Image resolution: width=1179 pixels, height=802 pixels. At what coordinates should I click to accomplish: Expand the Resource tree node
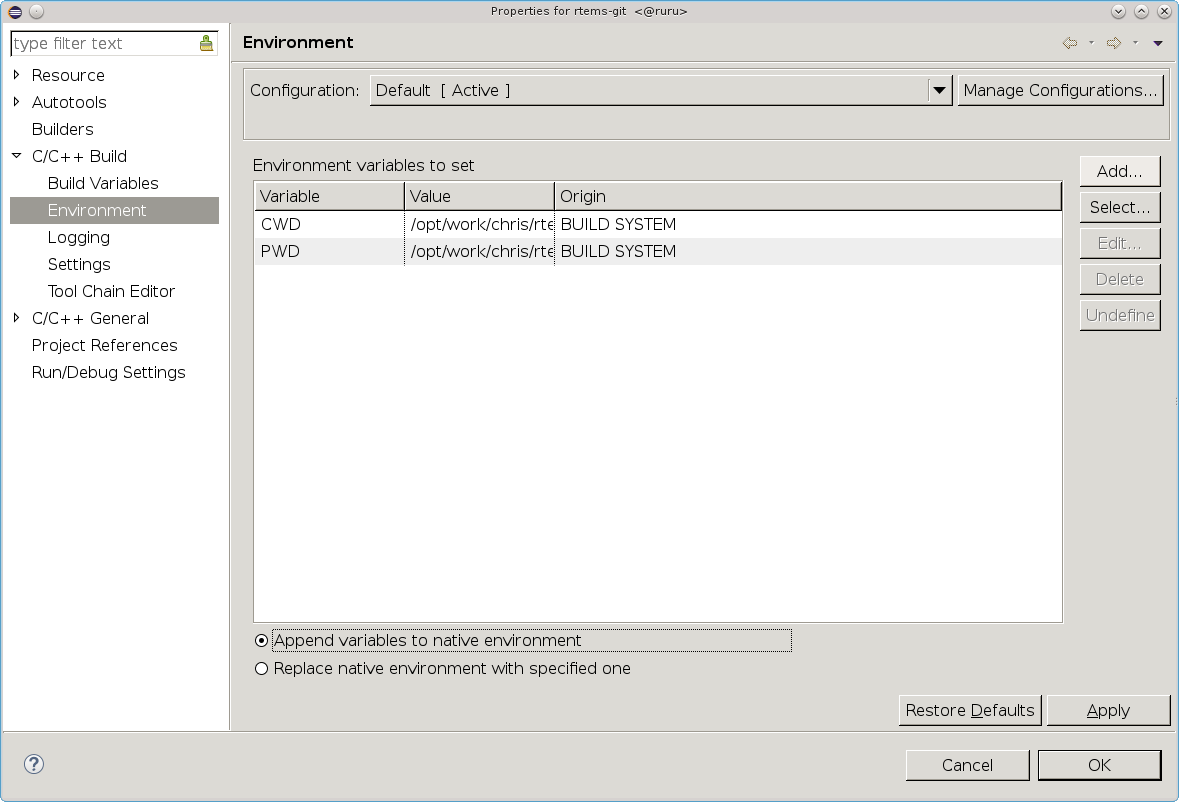pyautogui.click(x=17, y=75)
